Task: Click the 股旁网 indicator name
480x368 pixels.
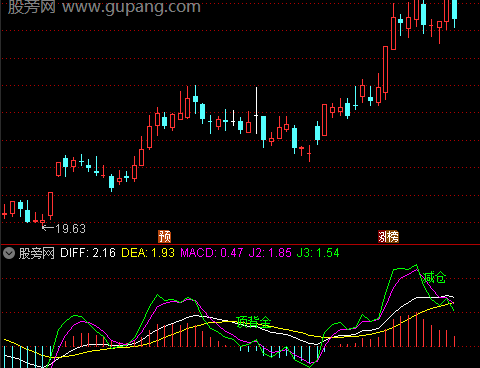Action: (x=36, y=253)
